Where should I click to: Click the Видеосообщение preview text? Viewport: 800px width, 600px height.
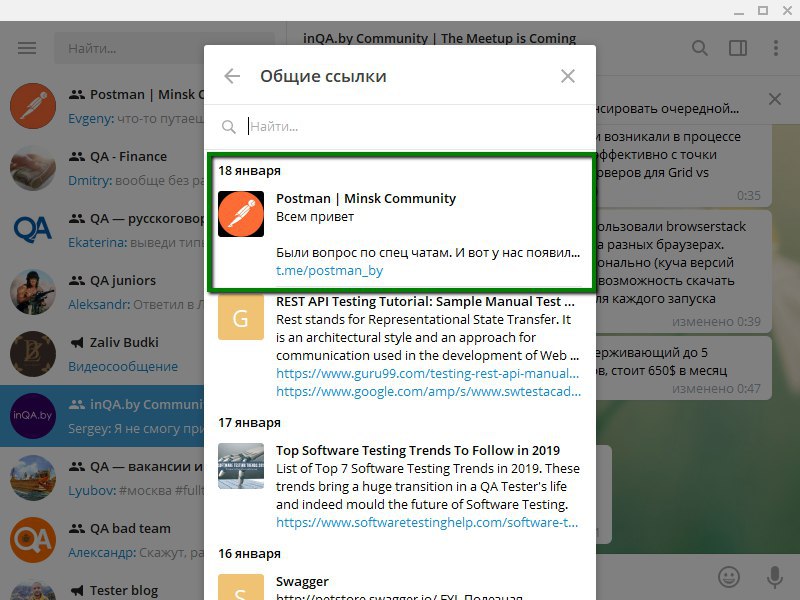[x=123, y=366]
